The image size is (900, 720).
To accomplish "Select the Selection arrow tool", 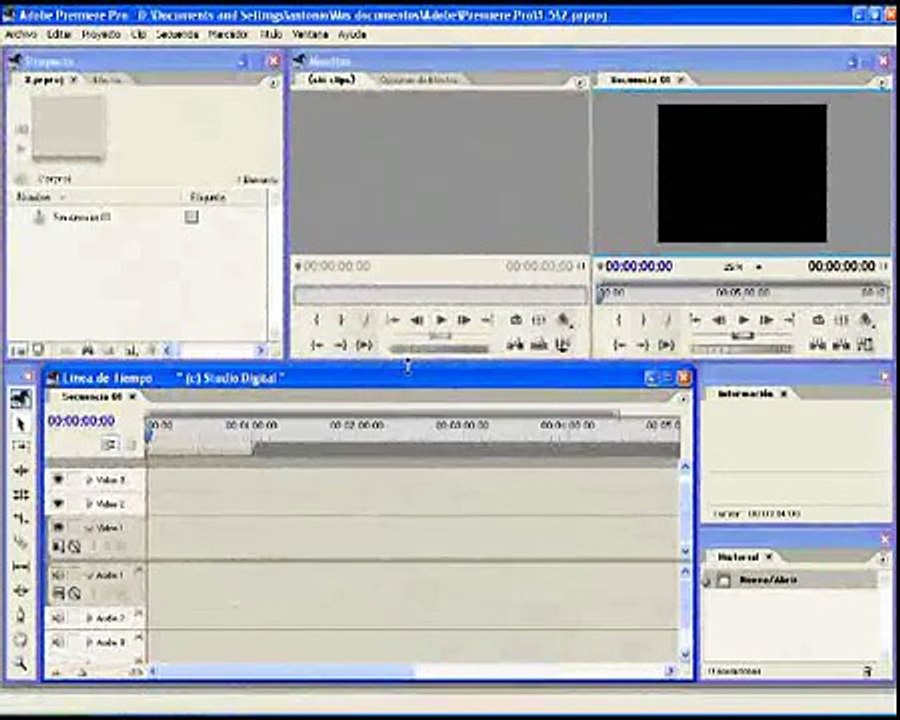I will click(21, 424).
